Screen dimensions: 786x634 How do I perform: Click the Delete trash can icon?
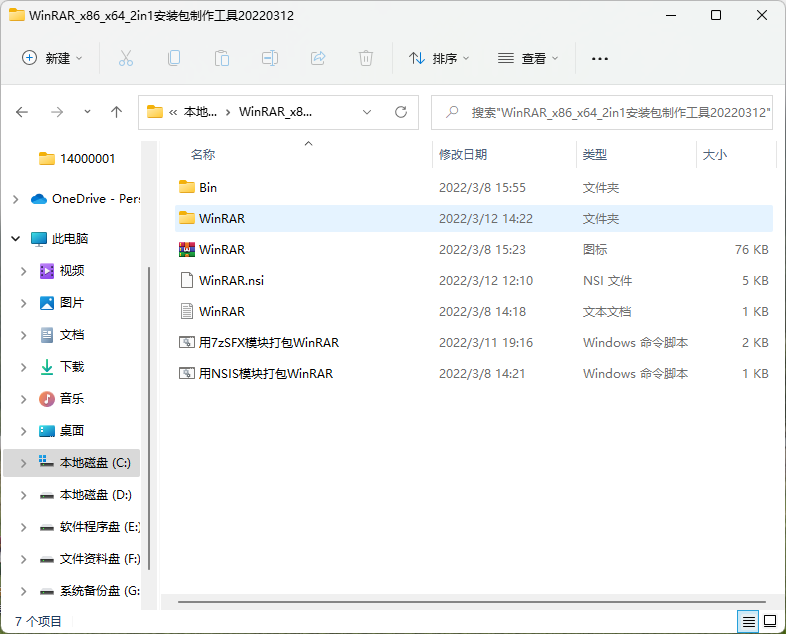[x=366, y=58]
